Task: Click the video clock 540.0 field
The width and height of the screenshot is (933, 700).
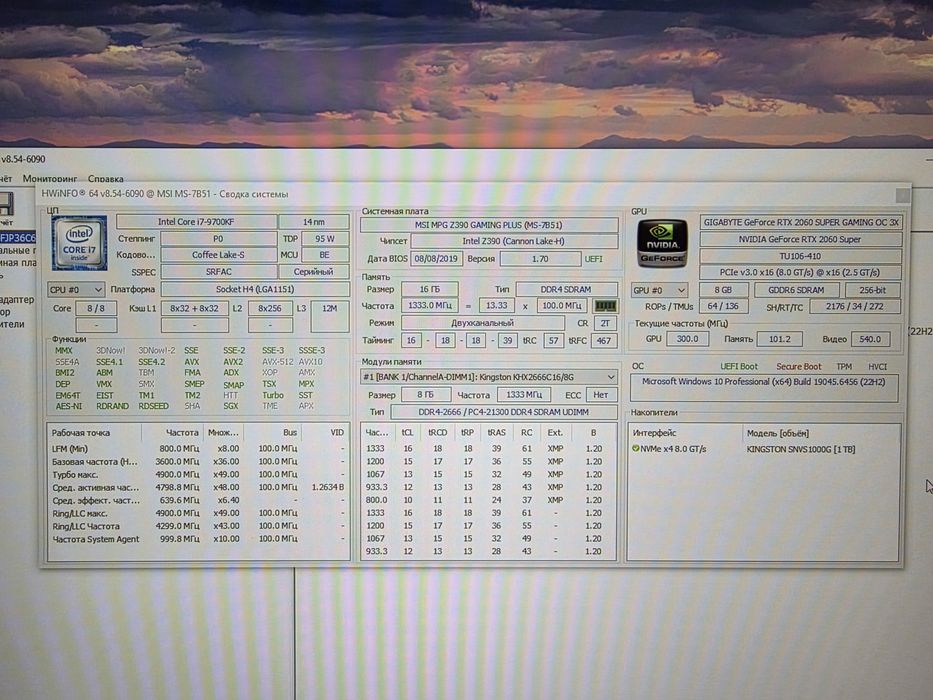Action: tap(870, 339)
